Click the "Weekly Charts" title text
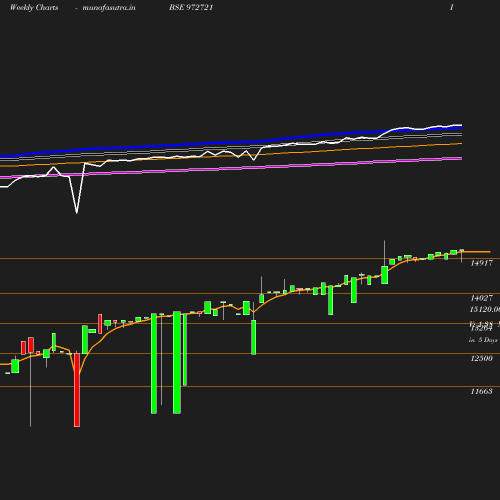Screen dimensions: 500x500 point(34,8)
